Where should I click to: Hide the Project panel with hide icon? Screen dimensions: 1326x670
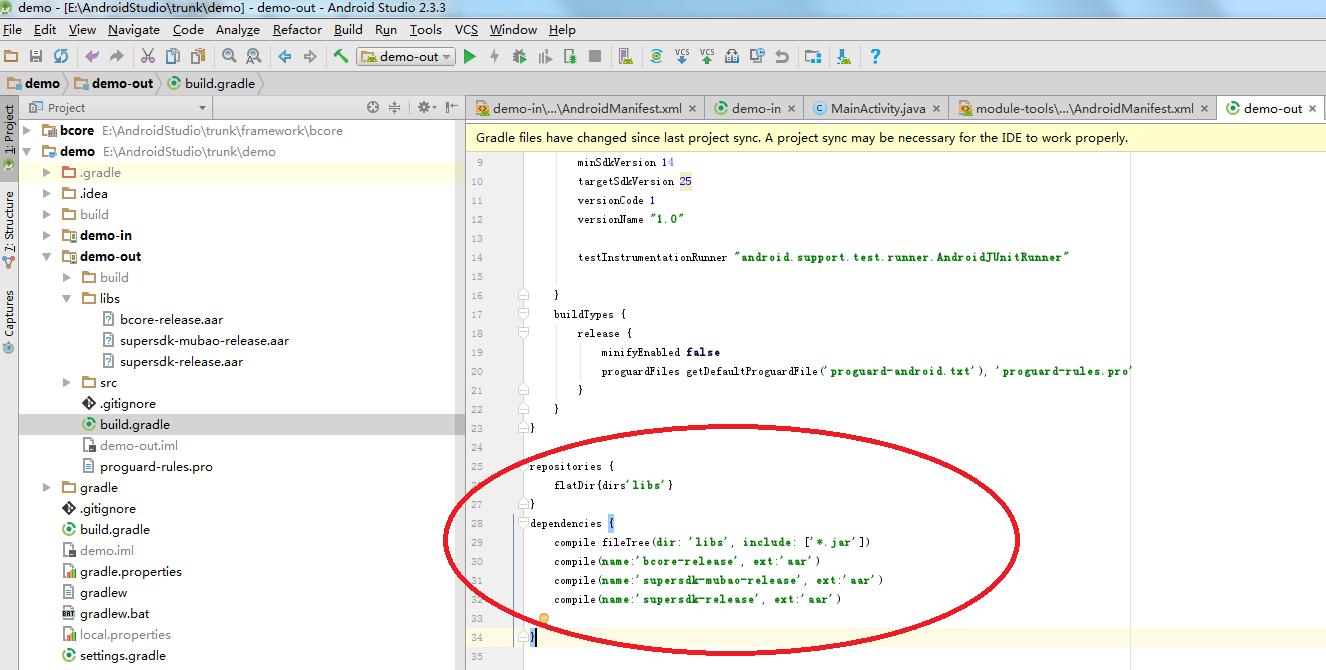[x=452, y=107]
